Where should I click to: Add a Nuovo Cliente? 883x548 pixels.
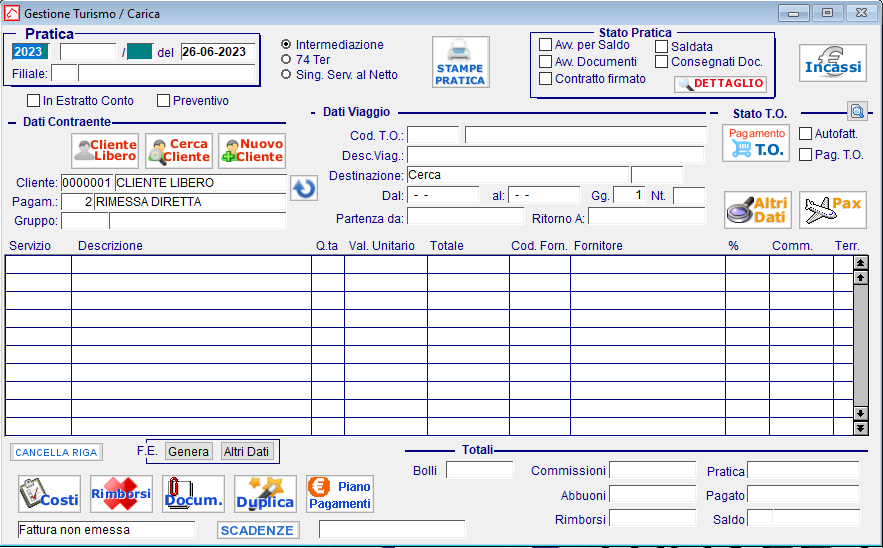click(x=252, y=151)
